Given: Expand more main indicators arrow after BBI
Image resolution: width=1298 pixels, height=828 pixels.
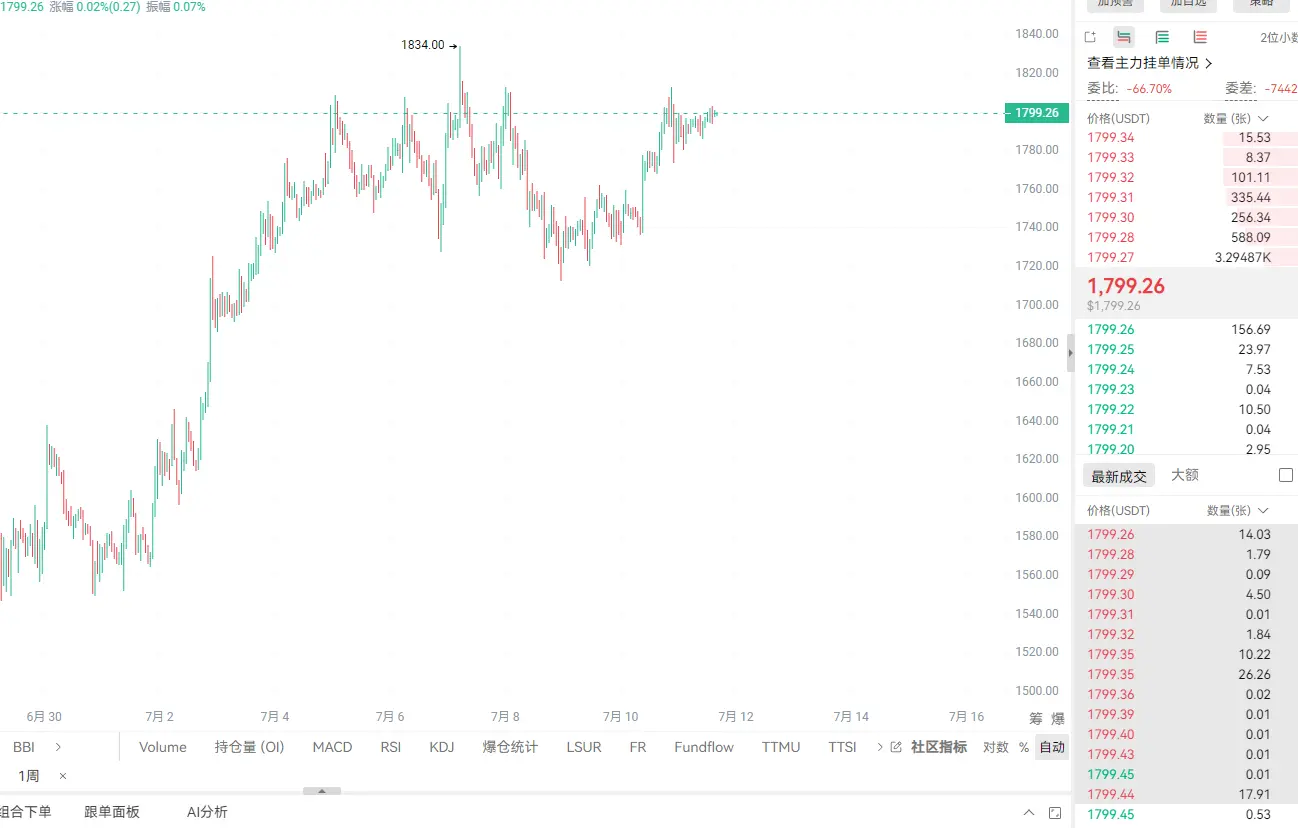Looking at the screenshot, I should [x=58, y=747].
